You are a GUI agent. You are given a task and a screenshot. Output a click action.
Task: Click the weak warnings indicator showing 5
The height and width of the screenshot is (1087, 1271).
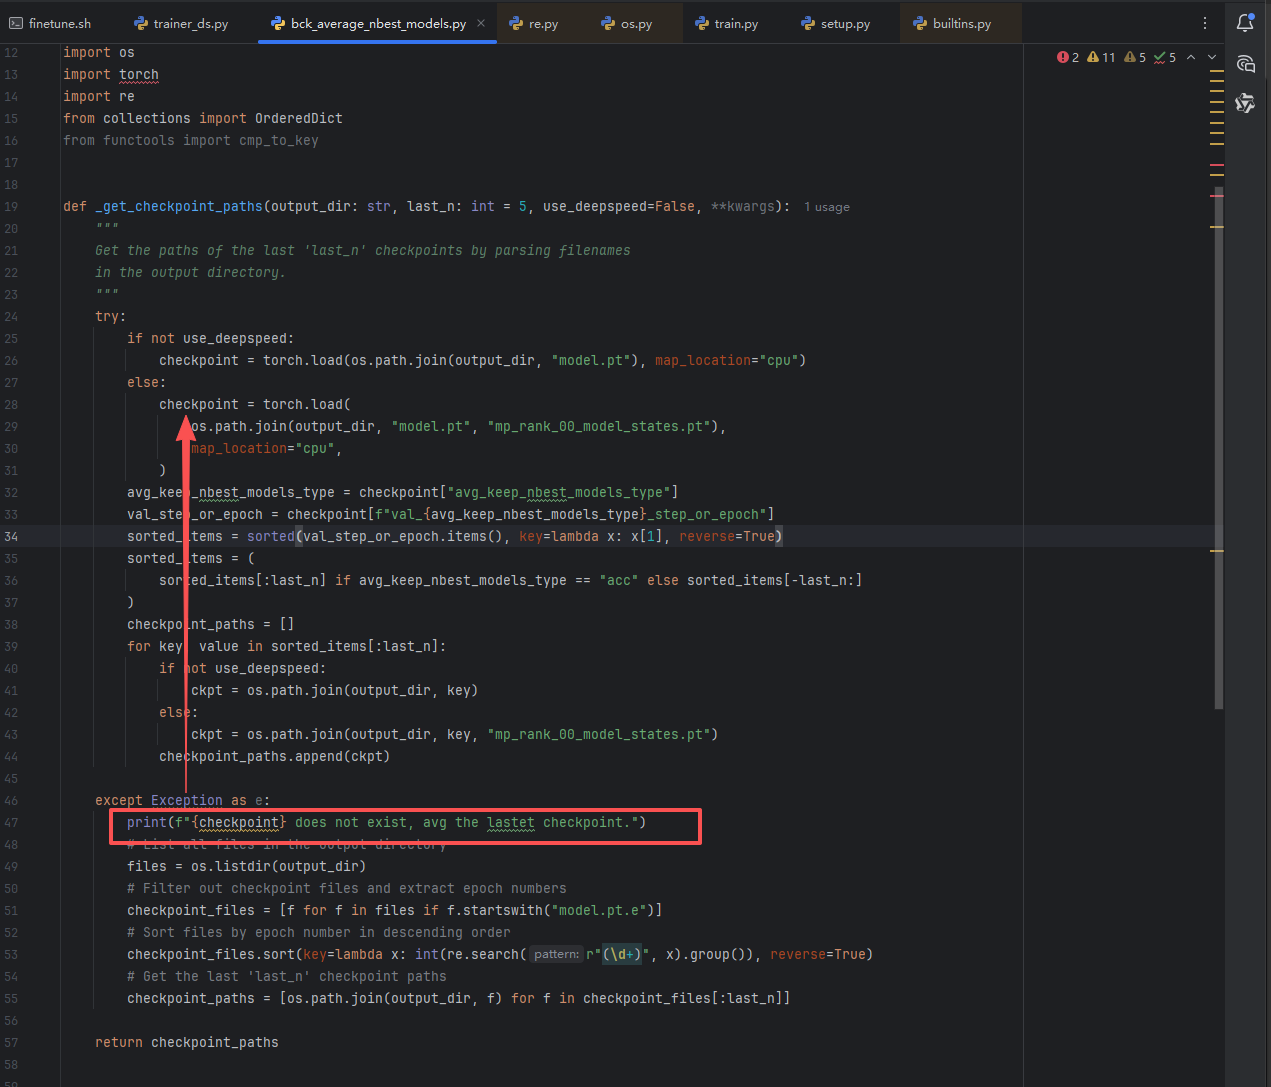point(1135,57)
